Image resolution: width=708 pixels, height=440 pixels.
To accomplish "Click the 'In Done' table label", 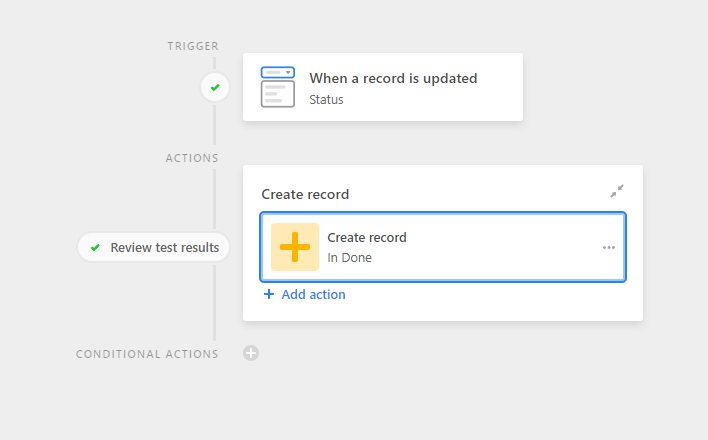I will [349, 257].
